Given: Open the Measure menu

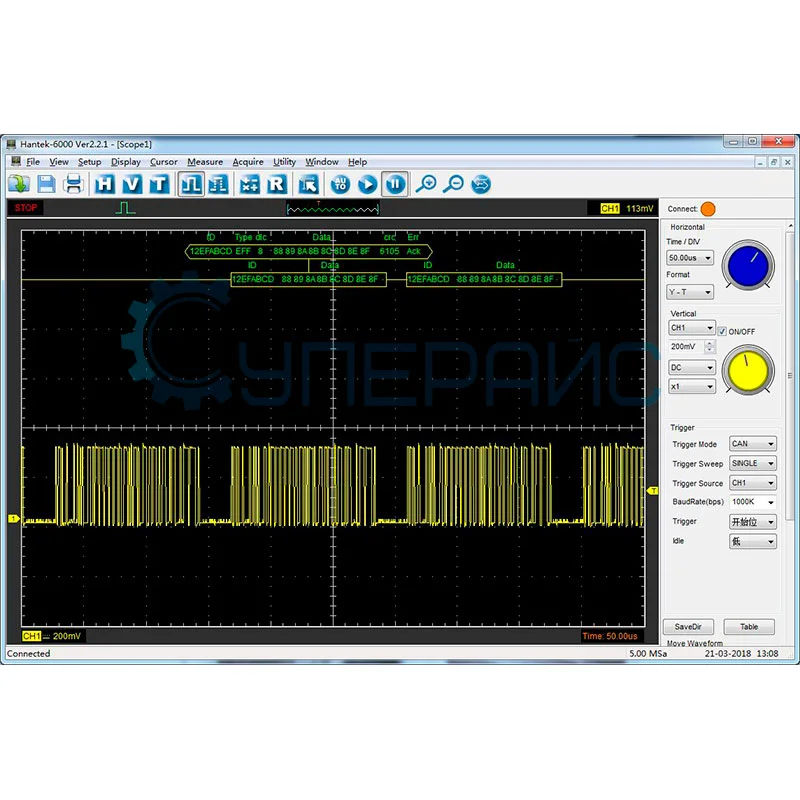Looking at the screenshot, I should [205, 162].
